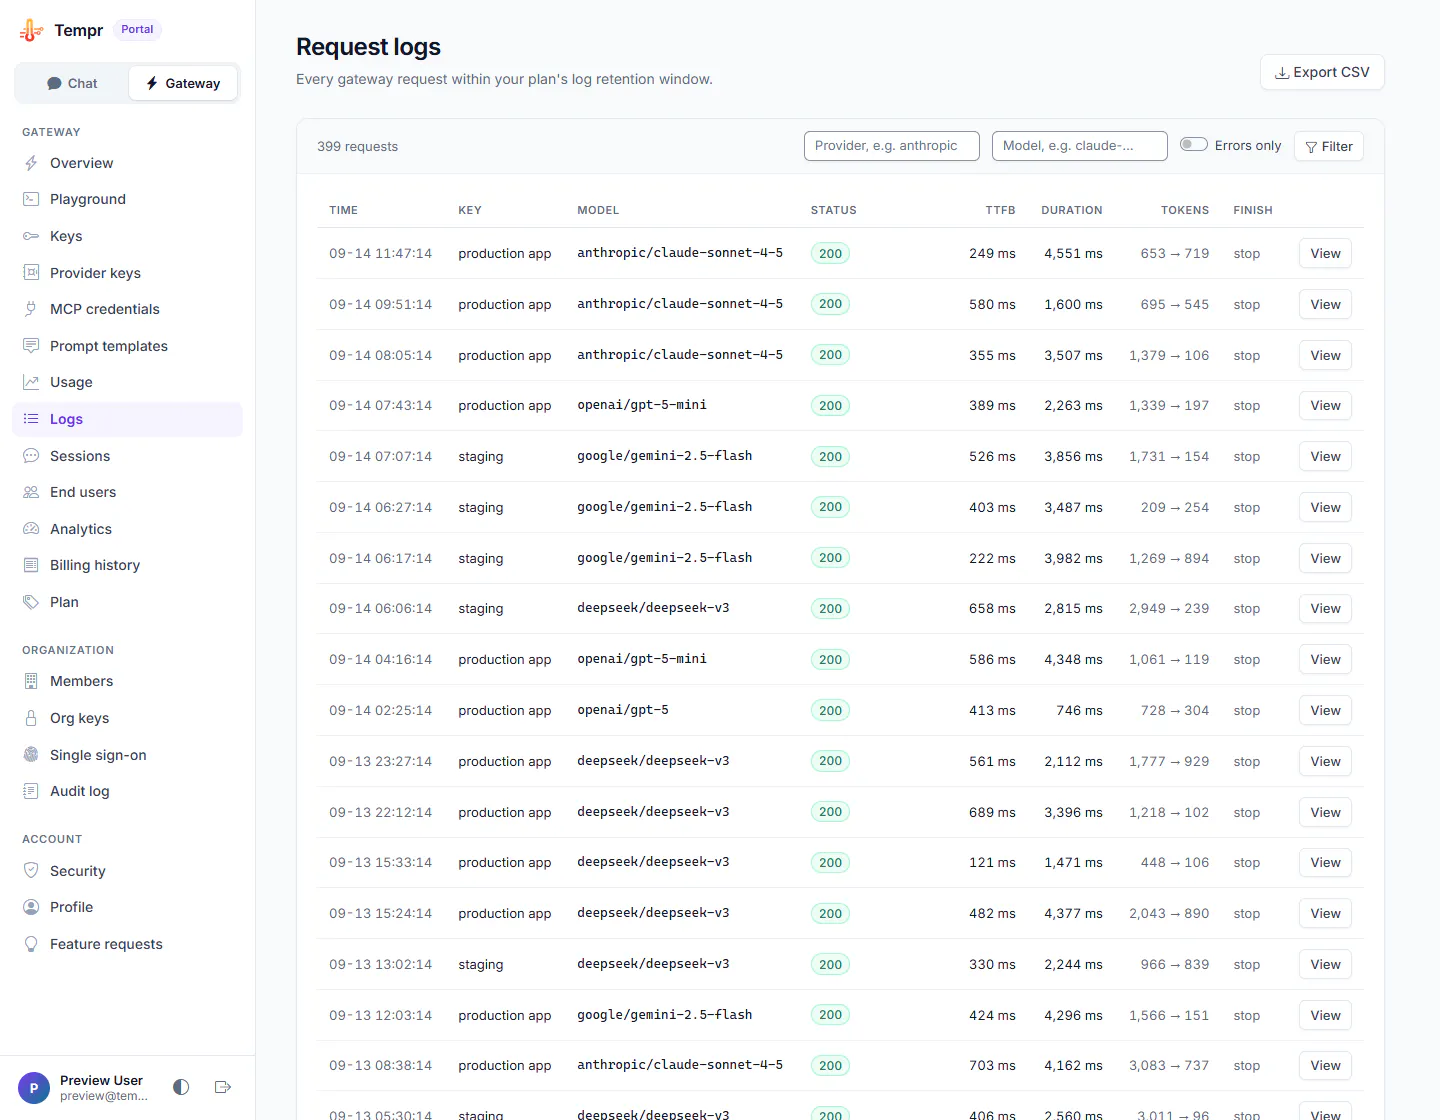Focus the Provider filter input
Viewport: 1440px width, 1120px height.
(x=892, y=146)
